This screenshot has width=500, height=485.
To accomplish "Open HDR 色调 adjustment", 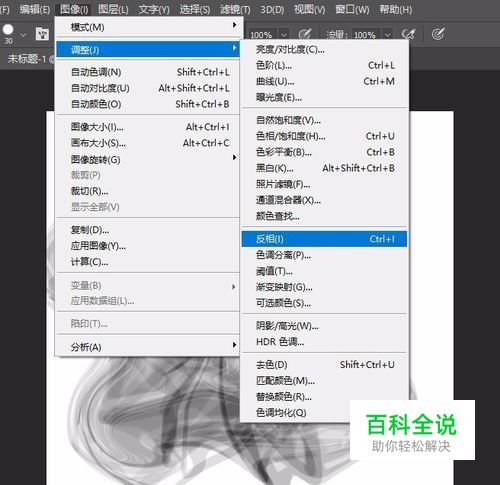I will [x=324, y=342].
